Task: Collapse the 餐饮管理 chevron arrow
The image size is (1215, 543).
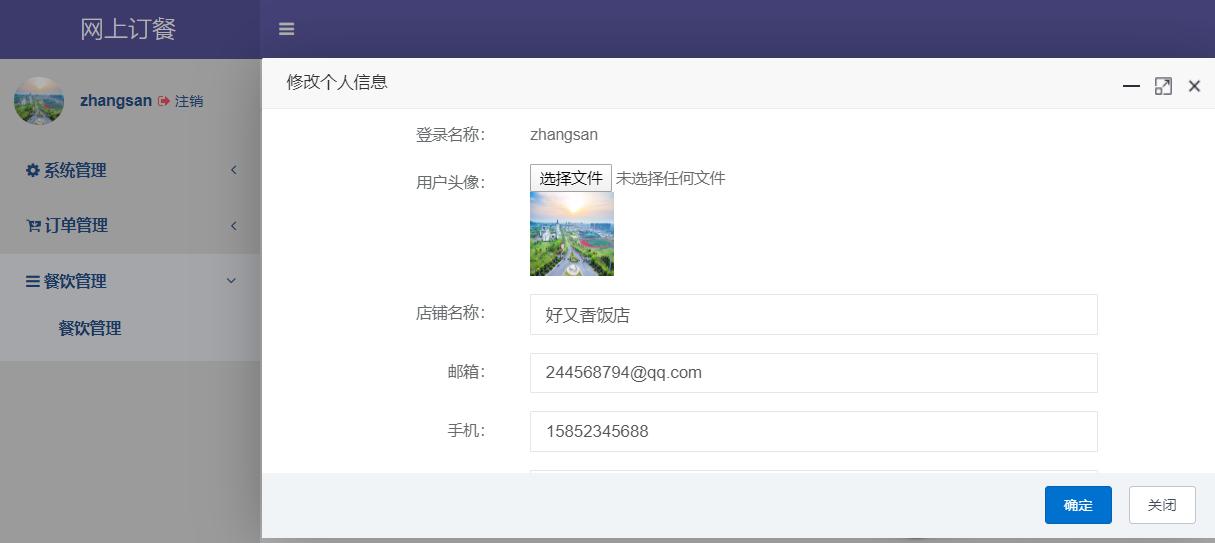Action: 232,282
